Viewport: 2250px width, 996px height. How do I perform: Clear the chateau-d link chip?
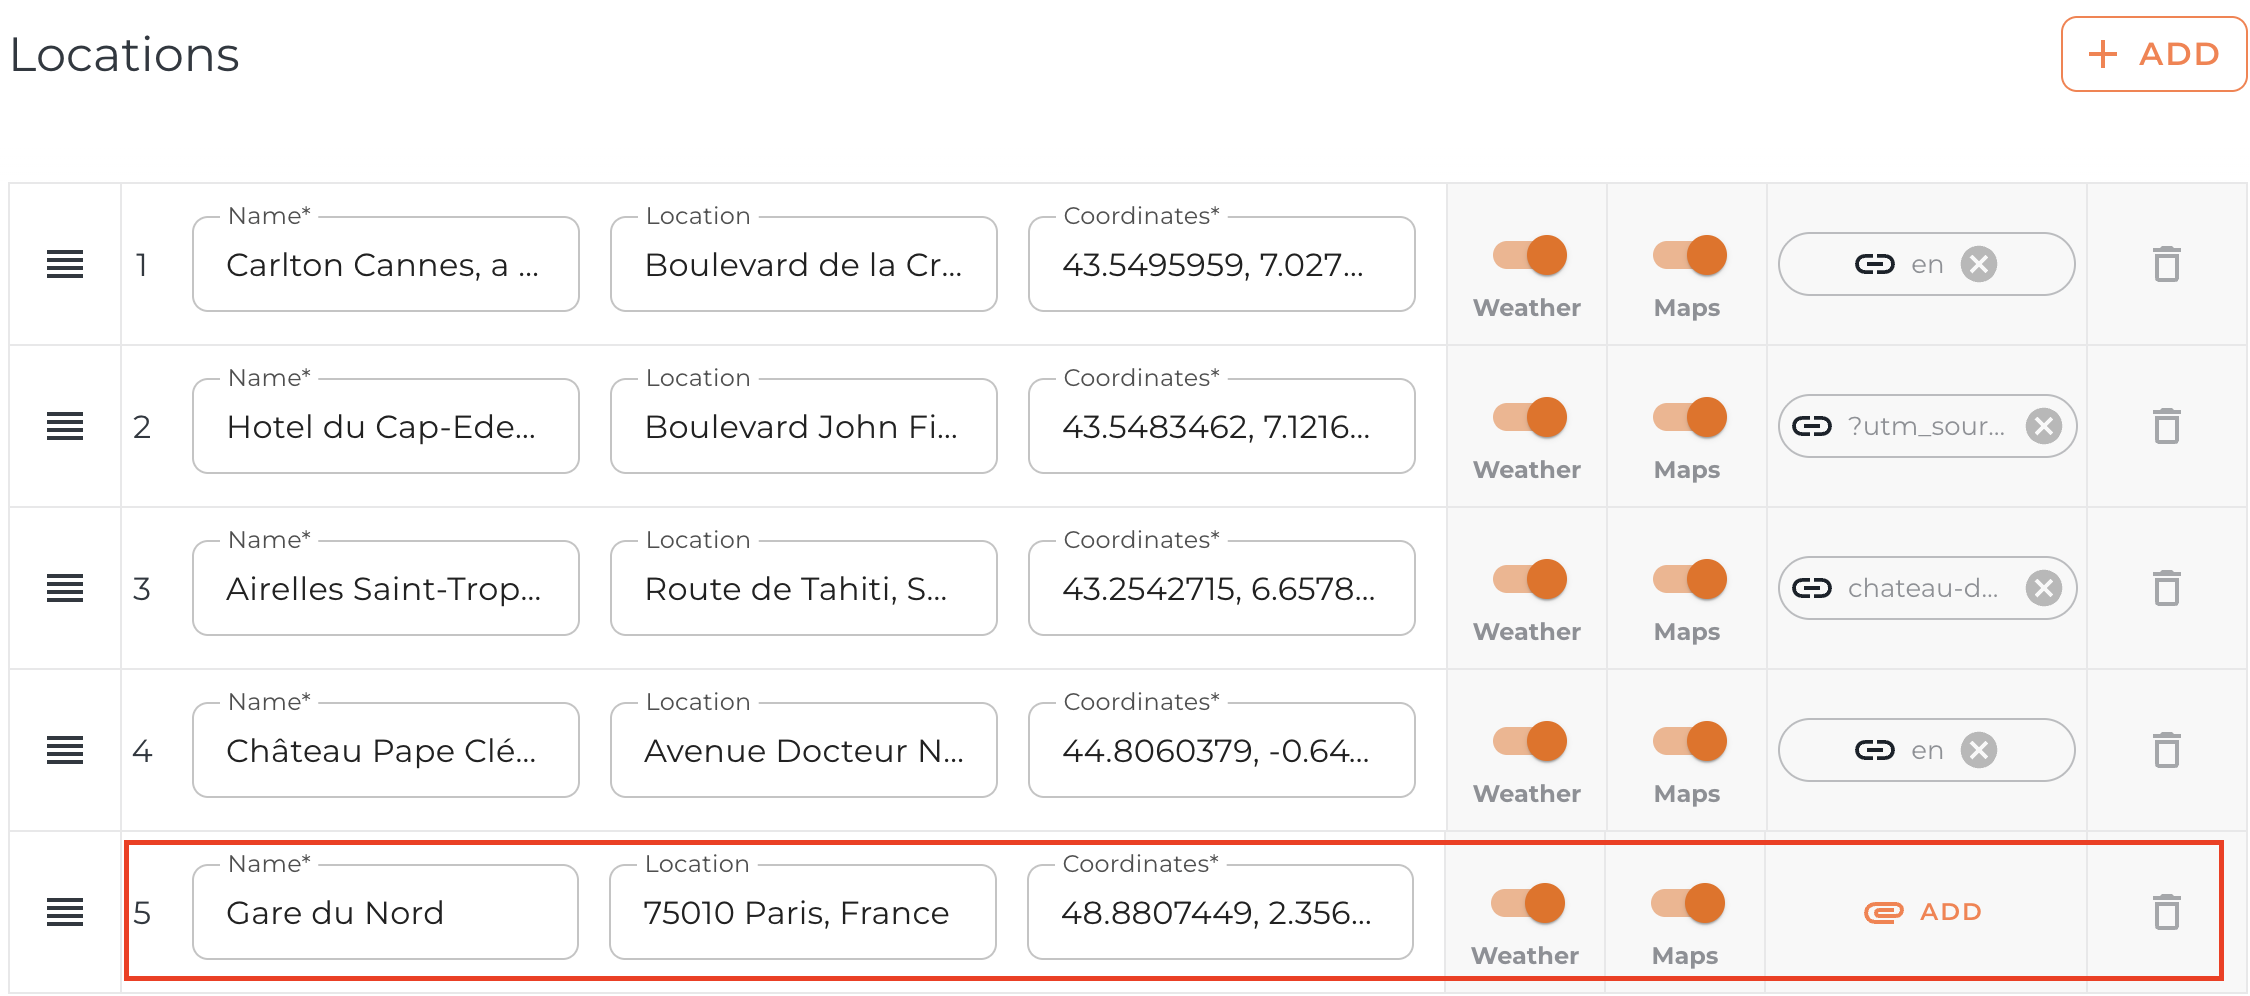[2043, 589]
